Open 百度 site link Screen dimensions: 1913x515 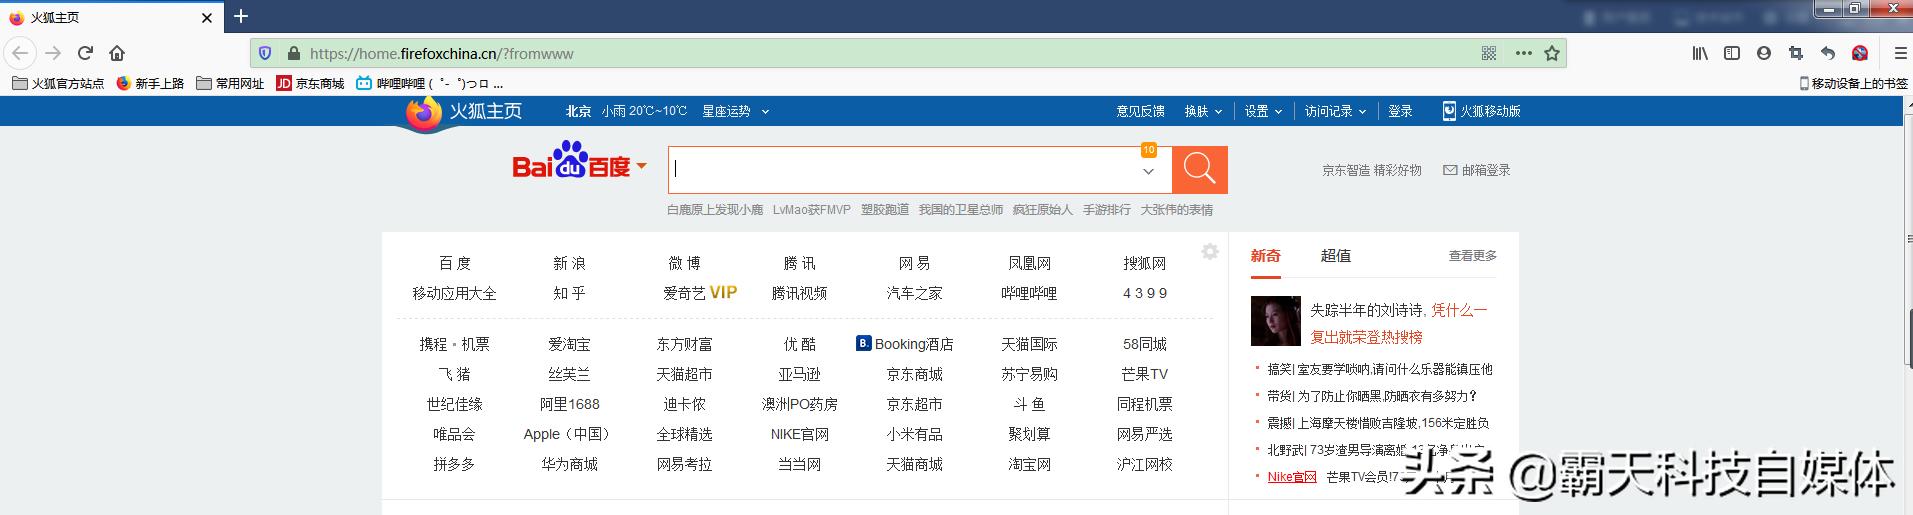coord(455,263)
